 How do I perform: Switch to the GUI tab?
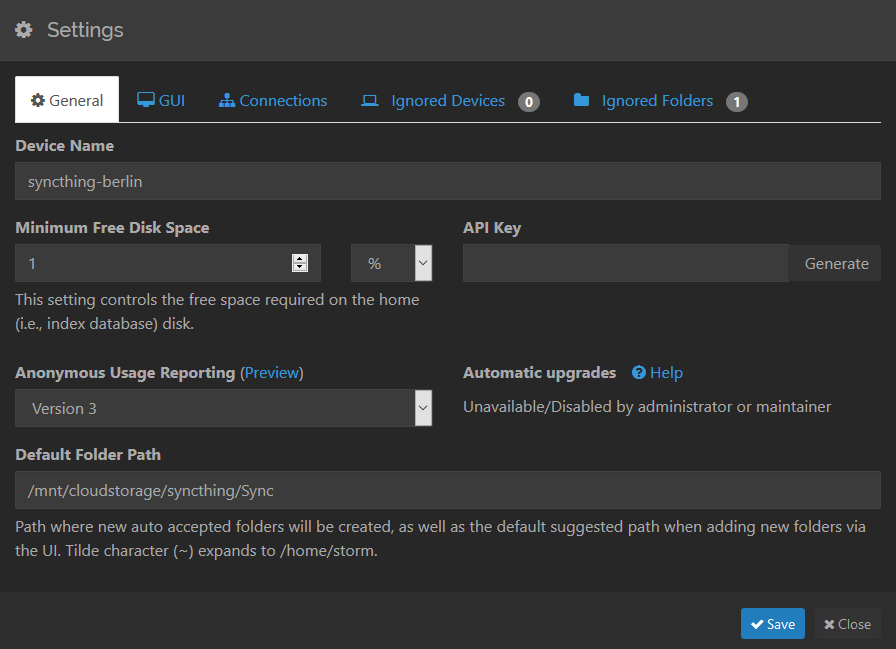pos(161,101)
